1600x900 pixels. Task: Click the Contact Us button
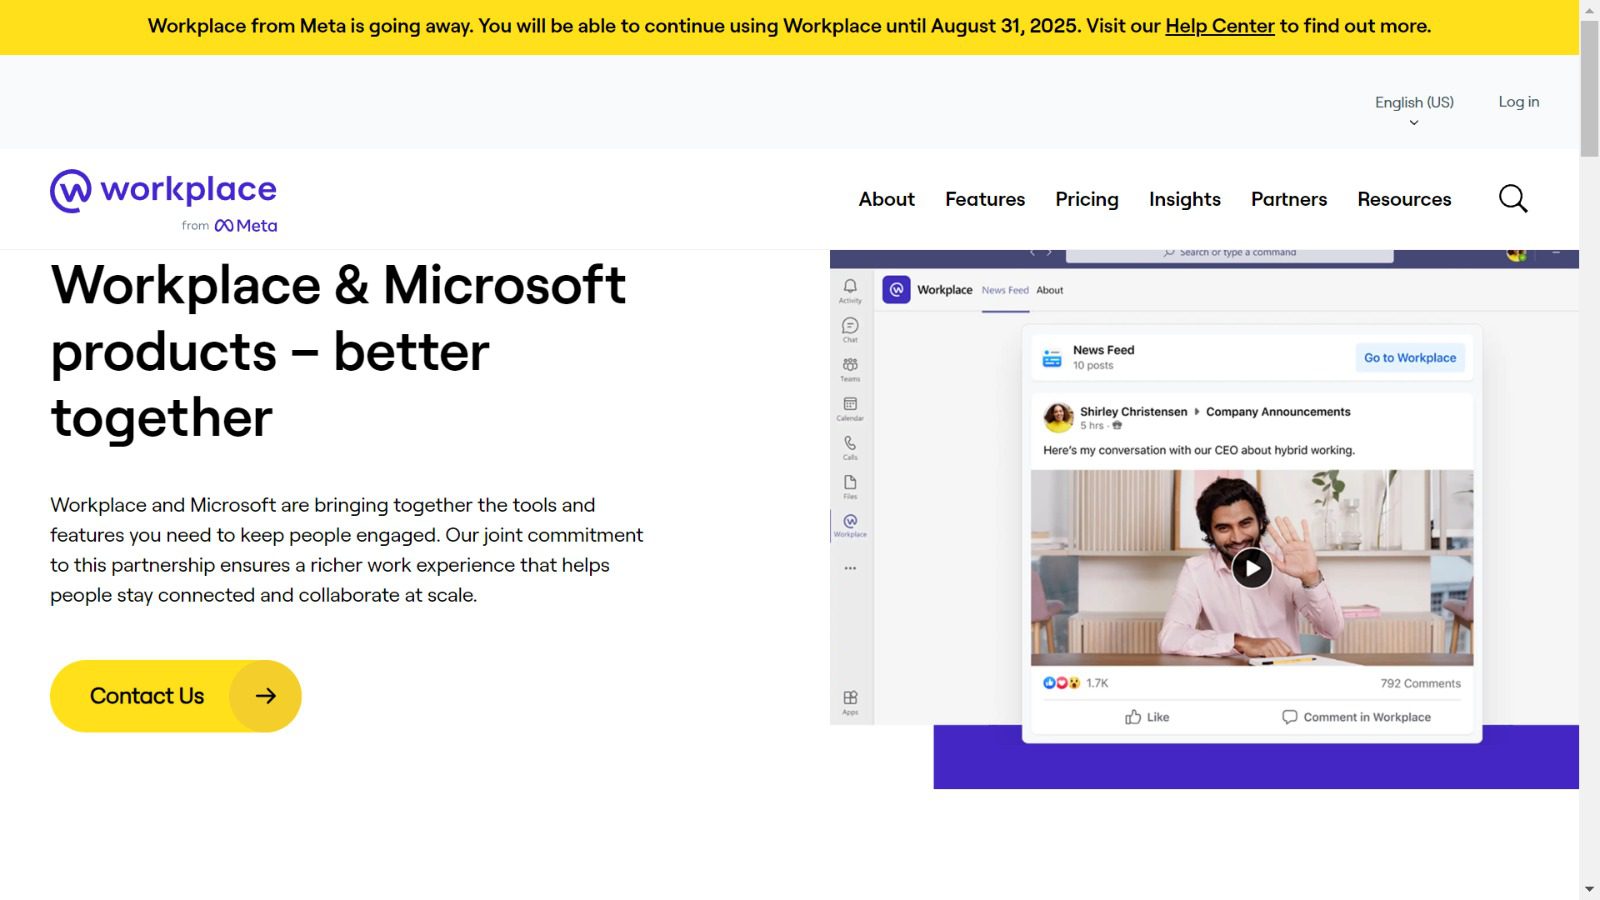coord(175,695)
